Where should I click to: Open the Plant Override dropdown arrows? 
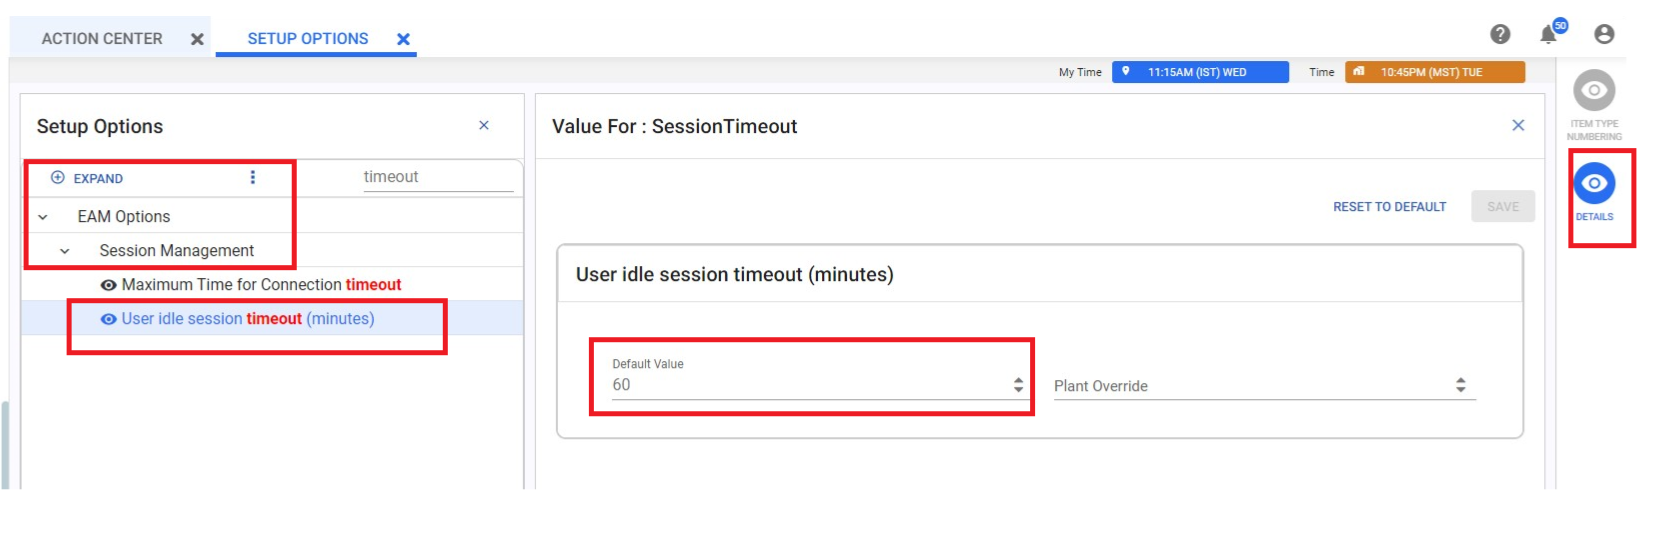pyautogui.click(x=1461, y=385)
